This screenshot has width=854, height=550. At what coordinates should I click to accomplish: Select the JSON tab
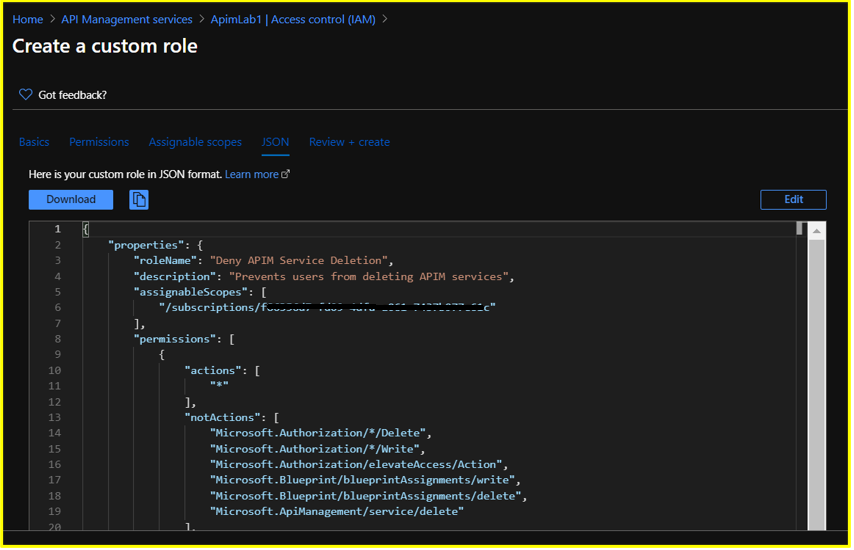tap(275, 142)
